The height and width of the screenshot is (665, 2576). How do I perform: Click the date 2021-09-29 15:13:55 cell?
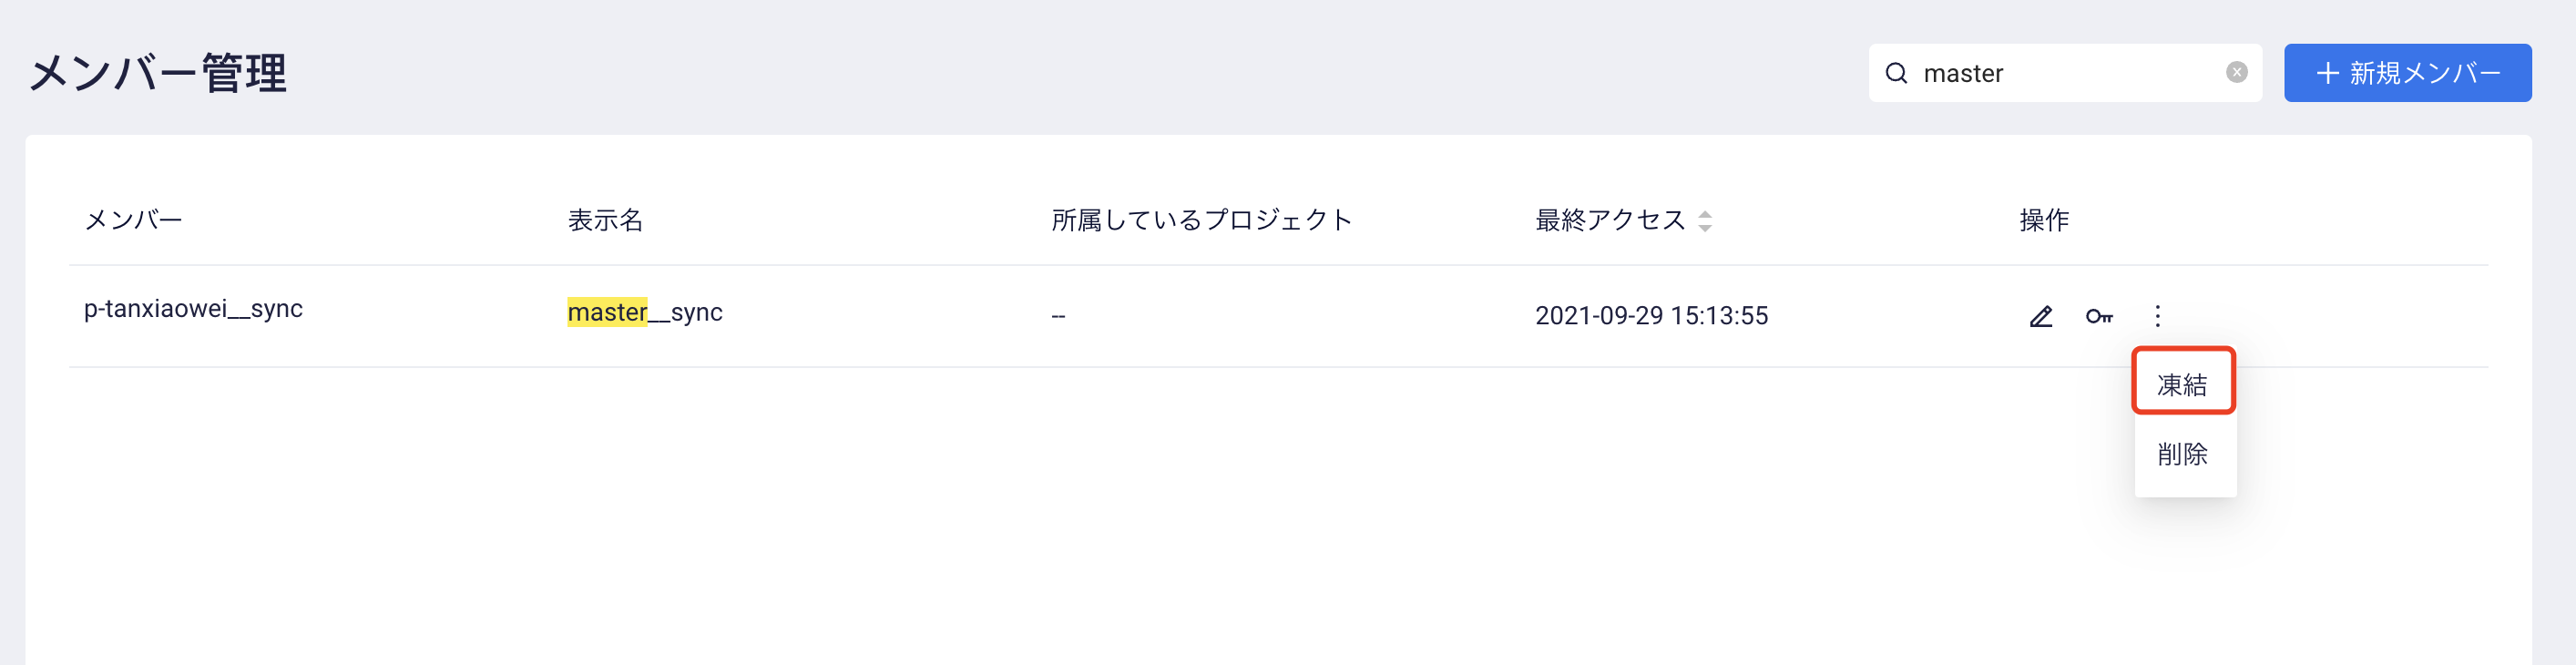[x=1651, y=316]
